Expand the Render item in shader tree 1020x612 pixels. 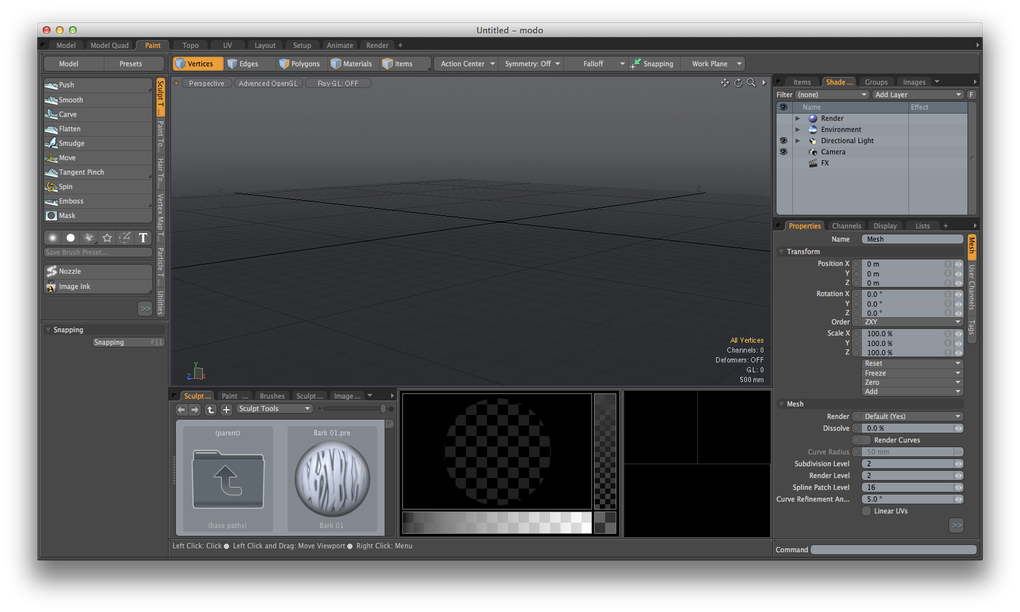[x=797, y=119]
